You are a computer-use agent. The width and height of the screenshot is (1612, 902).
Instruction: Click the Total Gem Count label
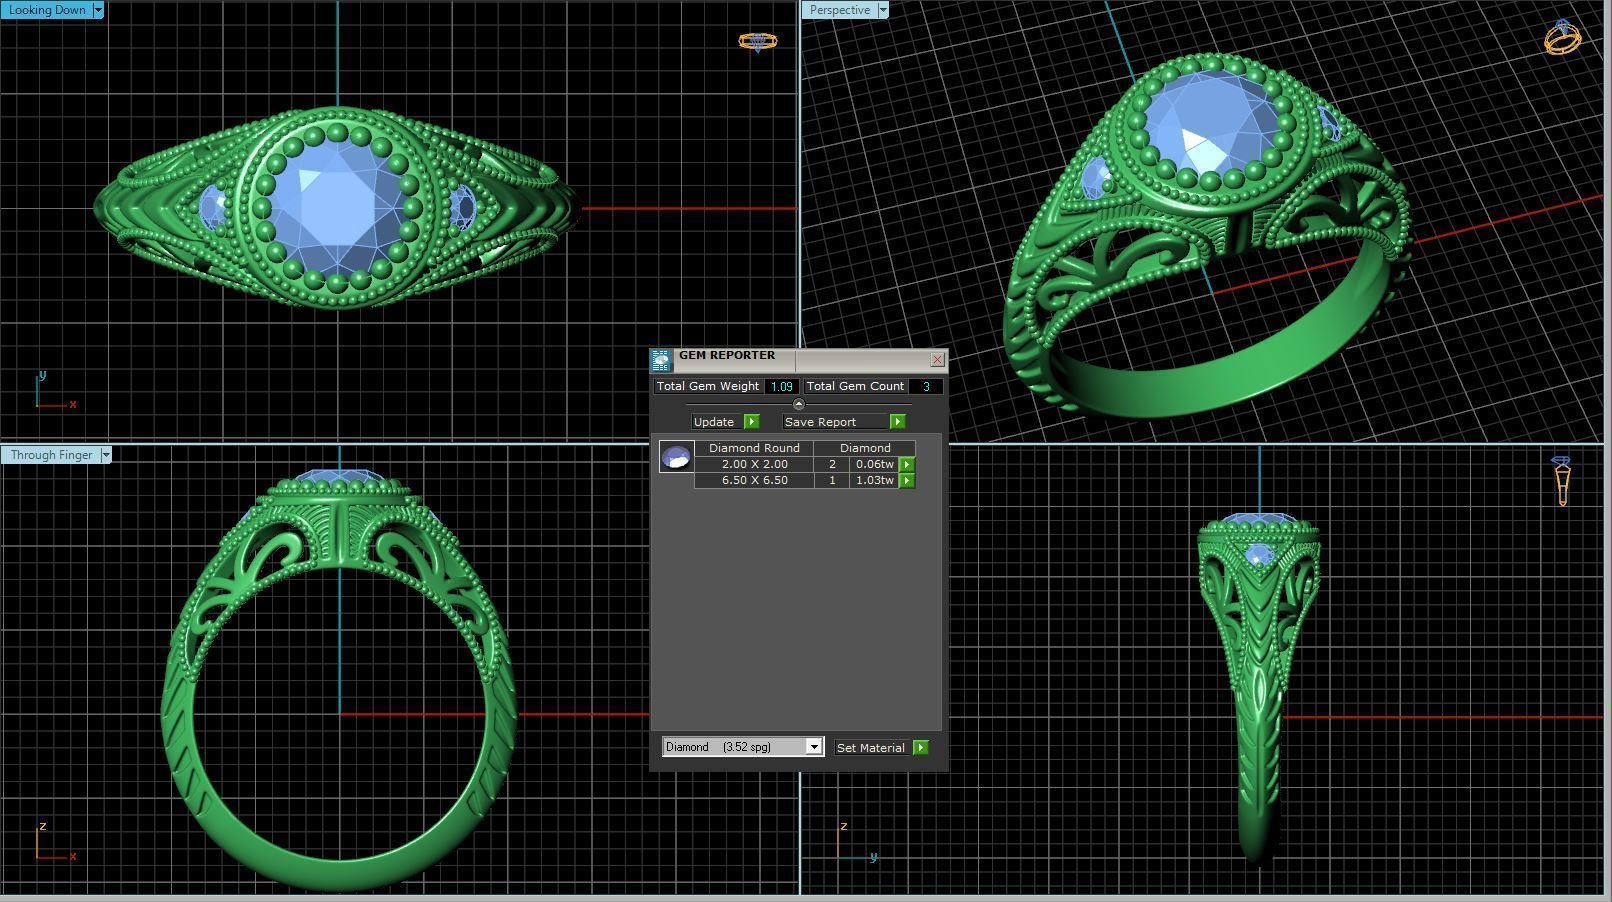click(x=855, y=386)
